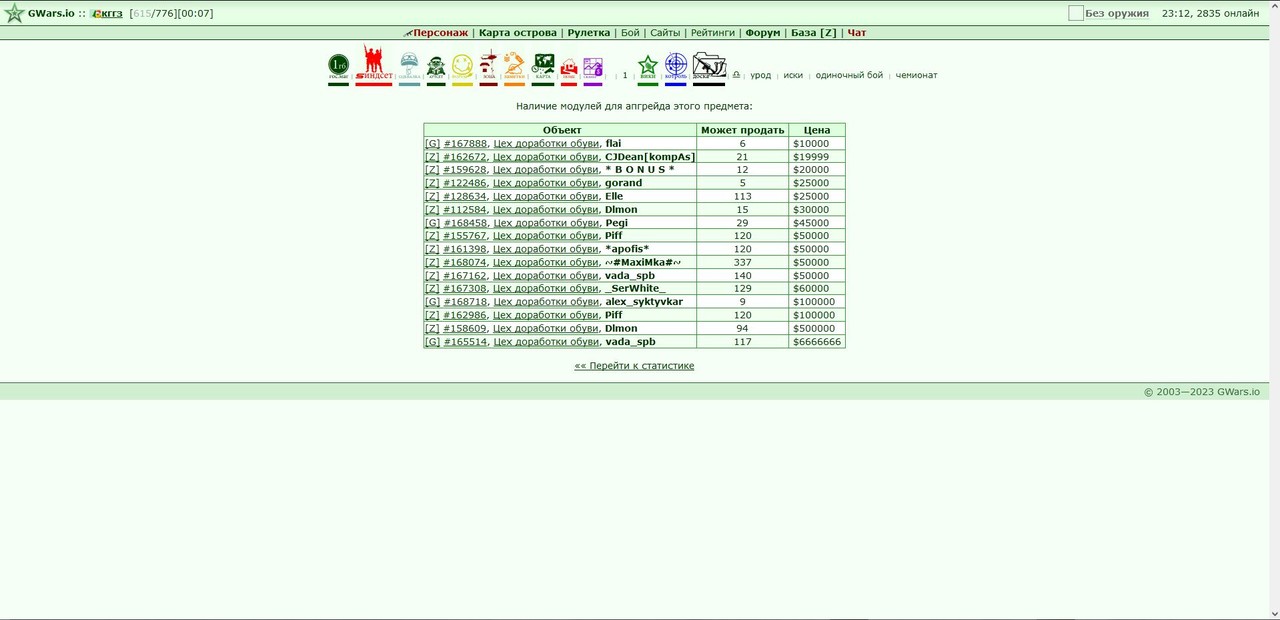This screenshot has height=620, width=1280.
Task: Open object #128634 link
Action: [465, 197]
